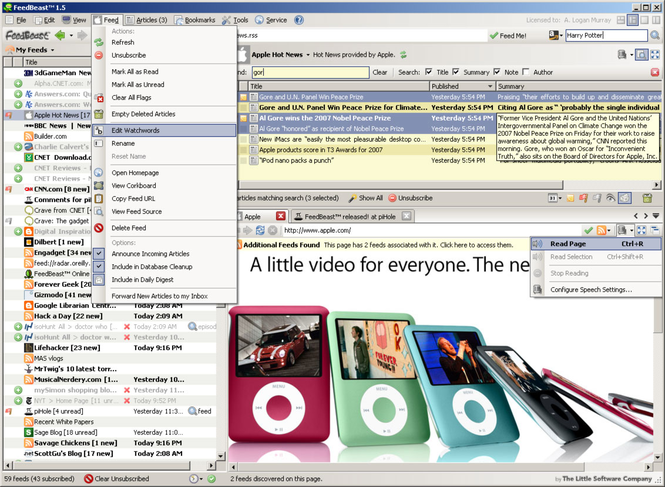The width and height of the screenshot is (665, 487).
Task: Click the green refresh icon beside Apple Hot News
Action: [x=403, y=55]
